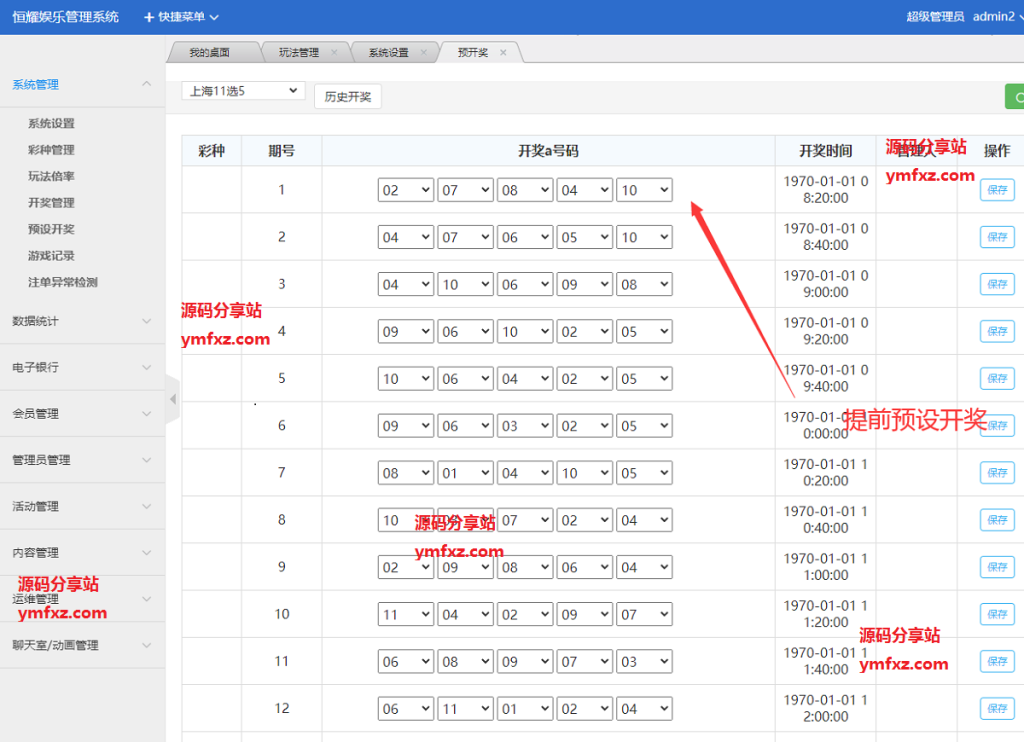Click the green refresh button at top right
The width and height of the screenshot is (1024, 742).
(x=1018, y=96)
